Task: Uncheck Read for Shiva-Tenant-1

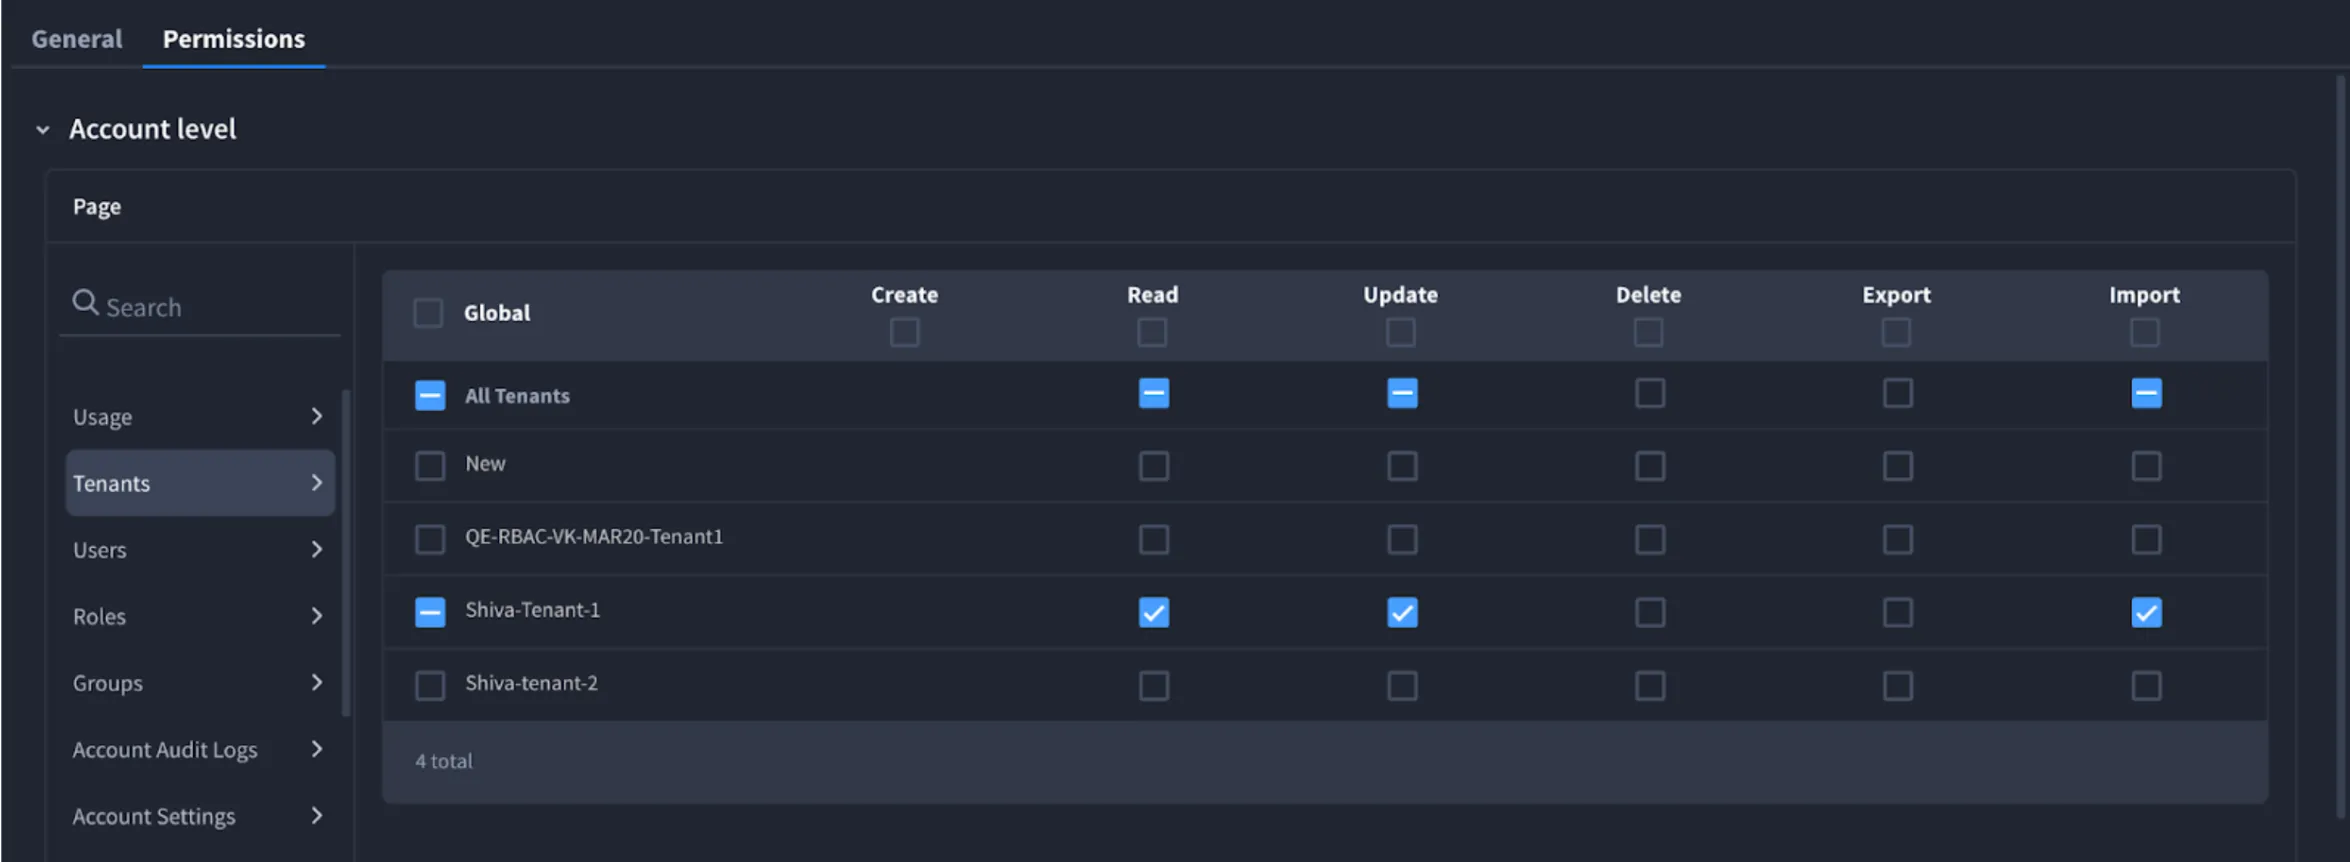Action: 1154,612
